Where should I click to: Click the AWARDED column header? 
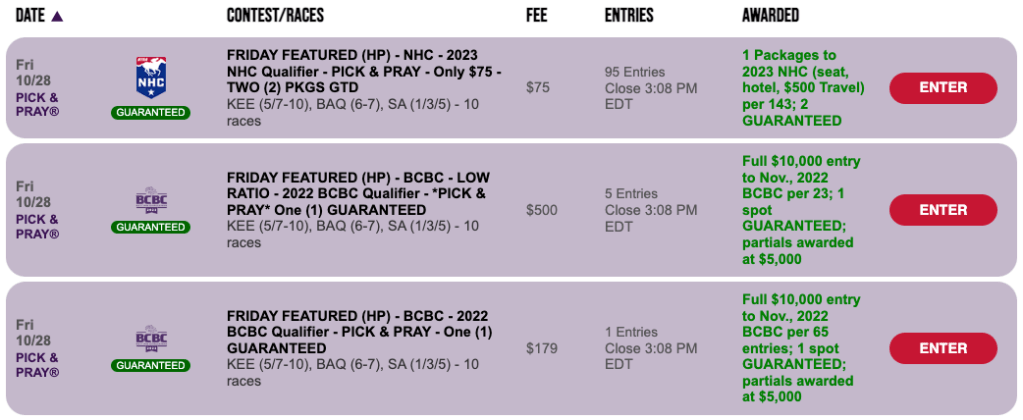(x=770, y=16)
